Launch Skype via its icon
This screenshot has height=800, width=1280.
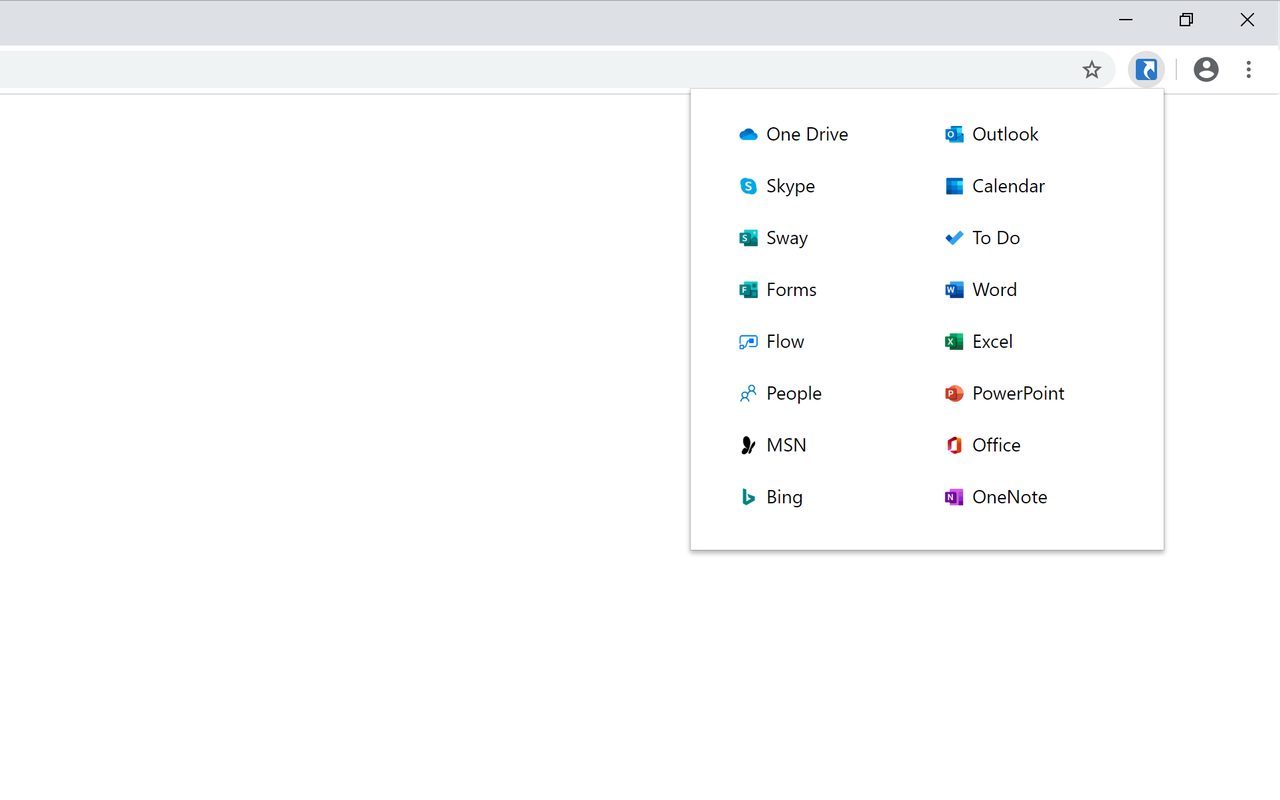pos(748,186)
